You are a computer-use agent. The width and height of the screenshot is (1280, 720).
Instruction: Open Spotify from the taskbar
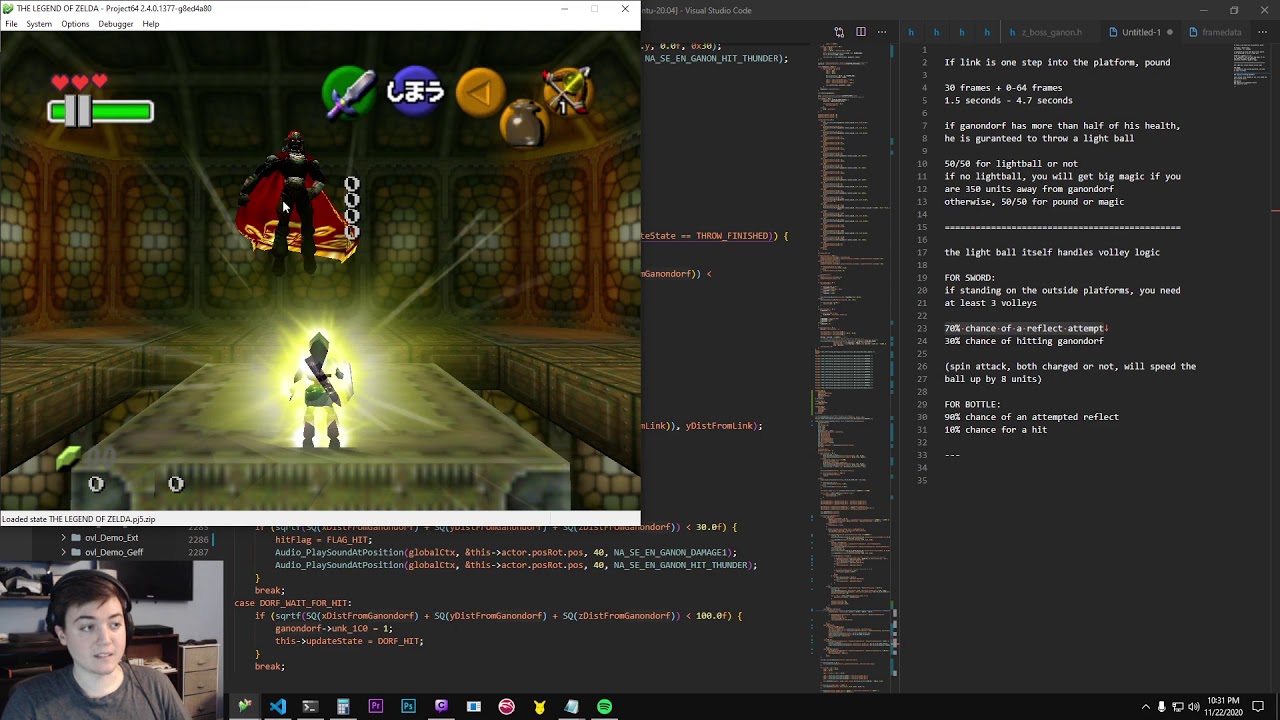pyautogui.click(x=604, y=707)
